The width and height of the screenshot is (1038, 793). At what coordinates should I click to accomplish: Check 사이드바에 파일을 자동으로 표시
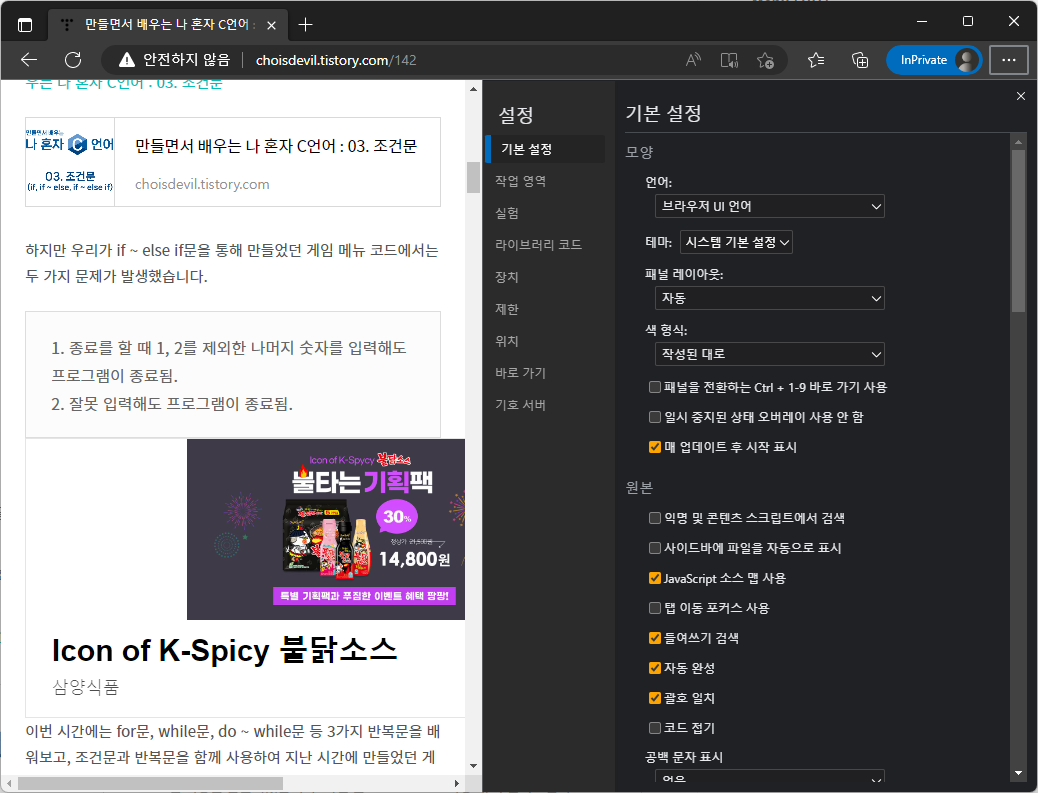(x=655, y=547)
